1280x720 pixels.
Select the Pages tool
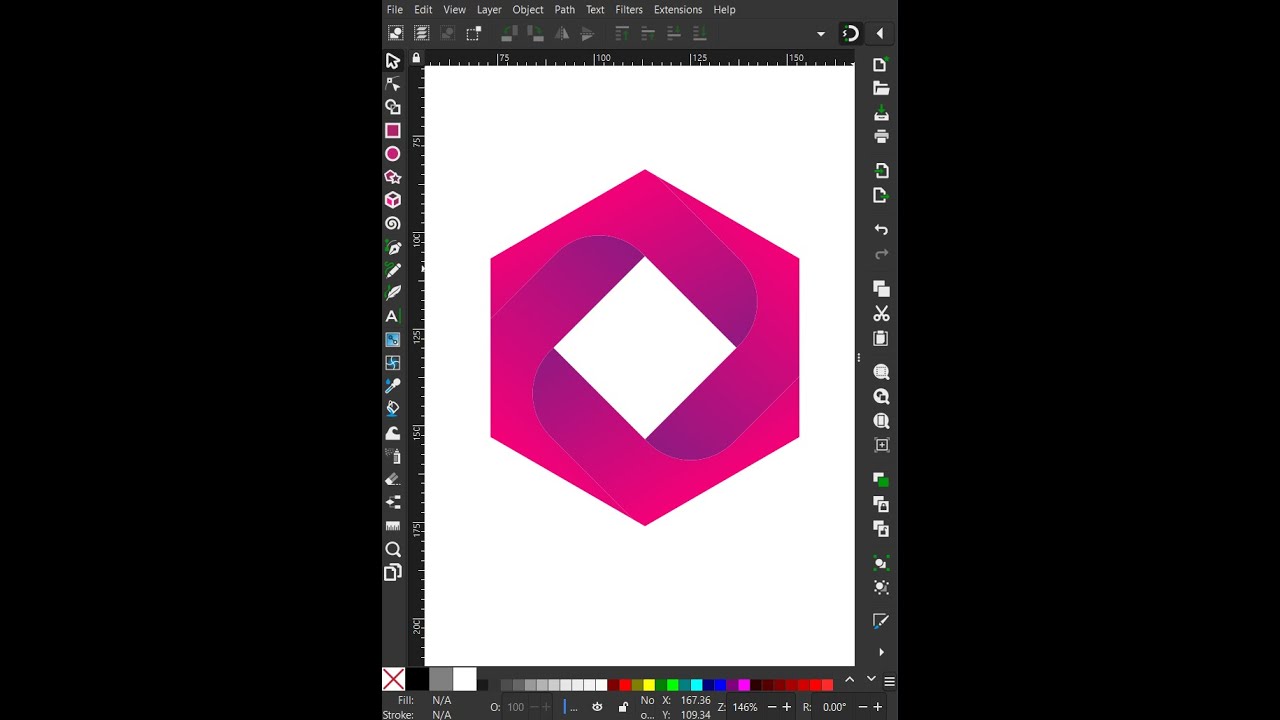[x=393, y=572]
